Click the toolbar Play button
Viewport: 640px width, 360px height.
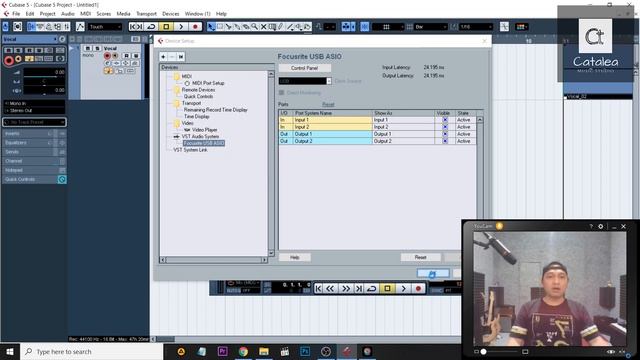click(181, 27)
